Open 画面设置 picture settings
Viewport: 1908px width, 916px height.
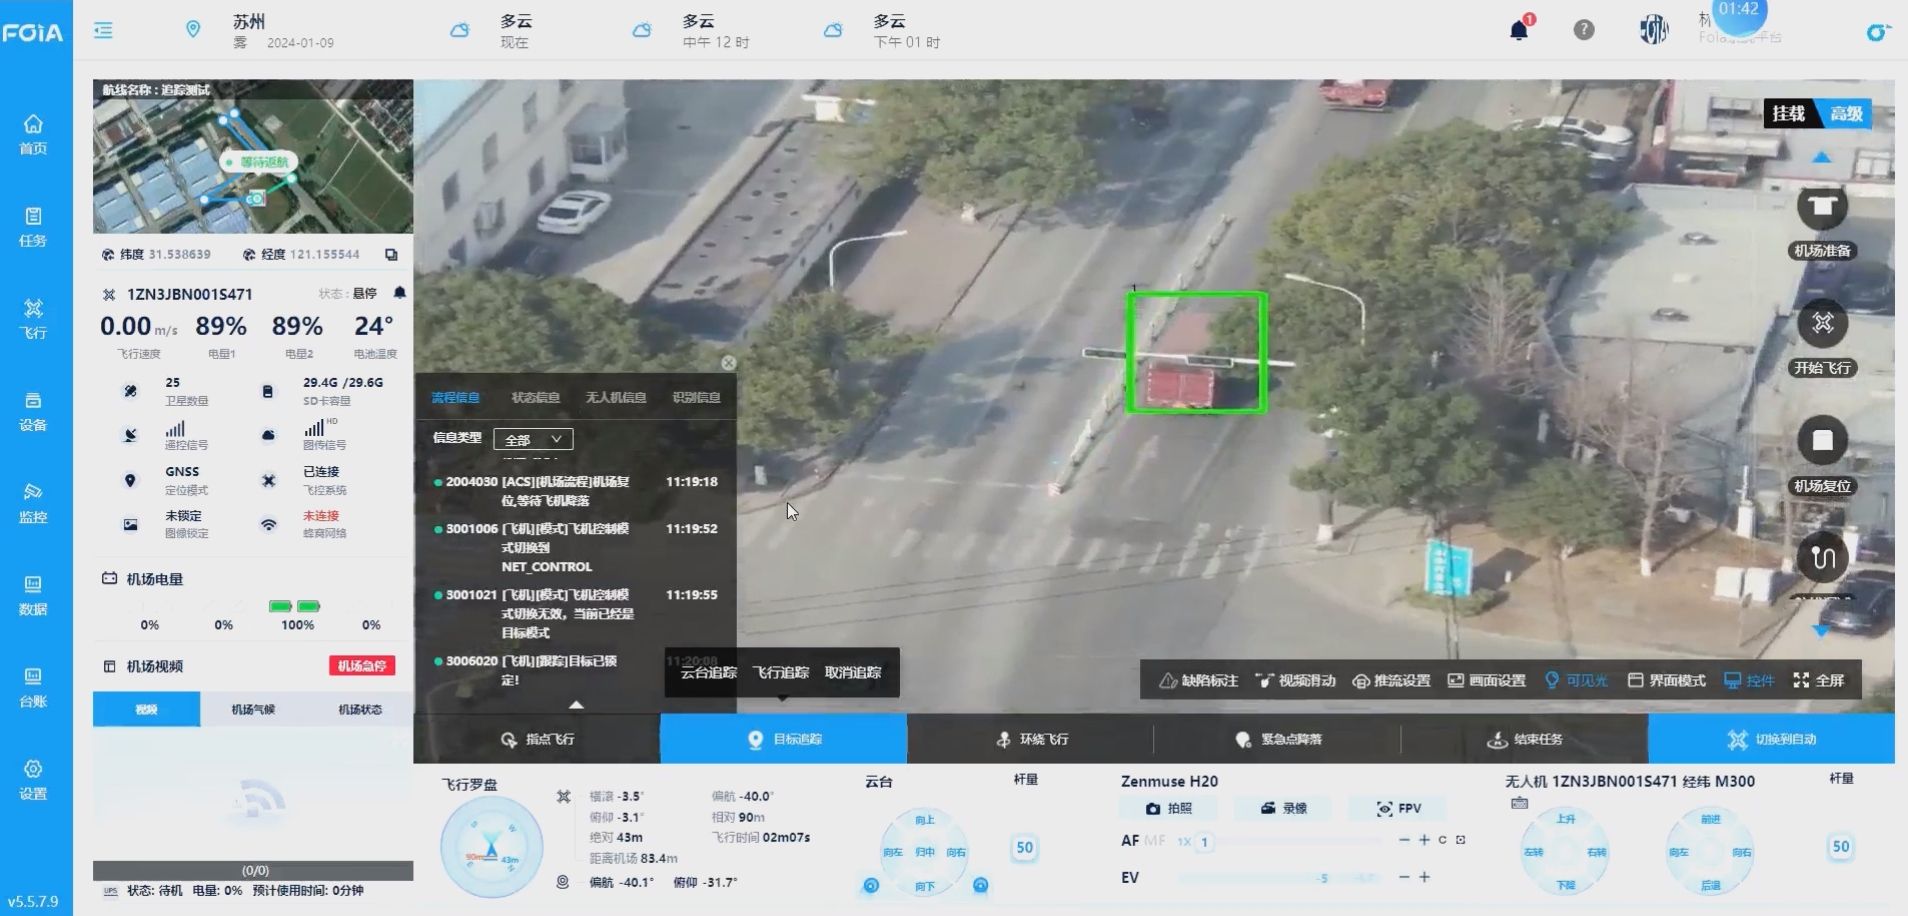click(1486, 680)
